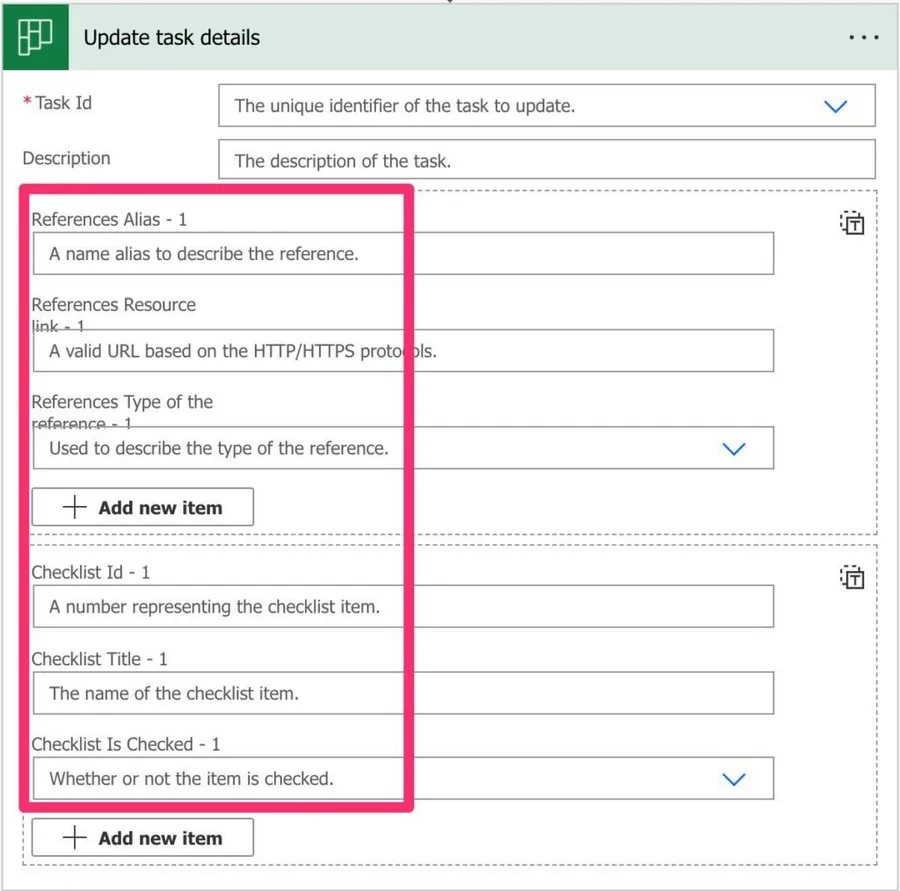Screen dimensions: 900x891
Task: Click into the Description field
Action: coord(546,160)
